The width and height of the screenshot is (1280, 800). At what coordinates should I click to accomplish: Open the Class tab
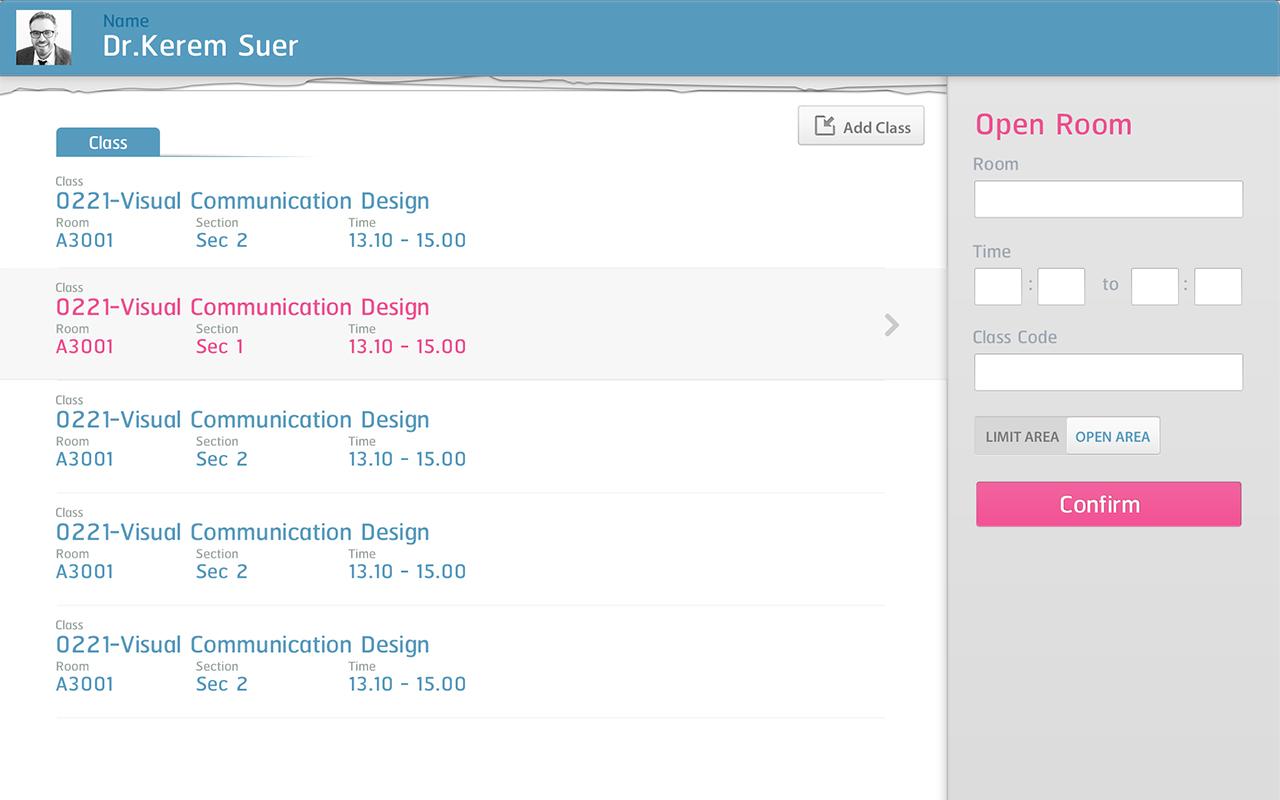click(108, 142)
